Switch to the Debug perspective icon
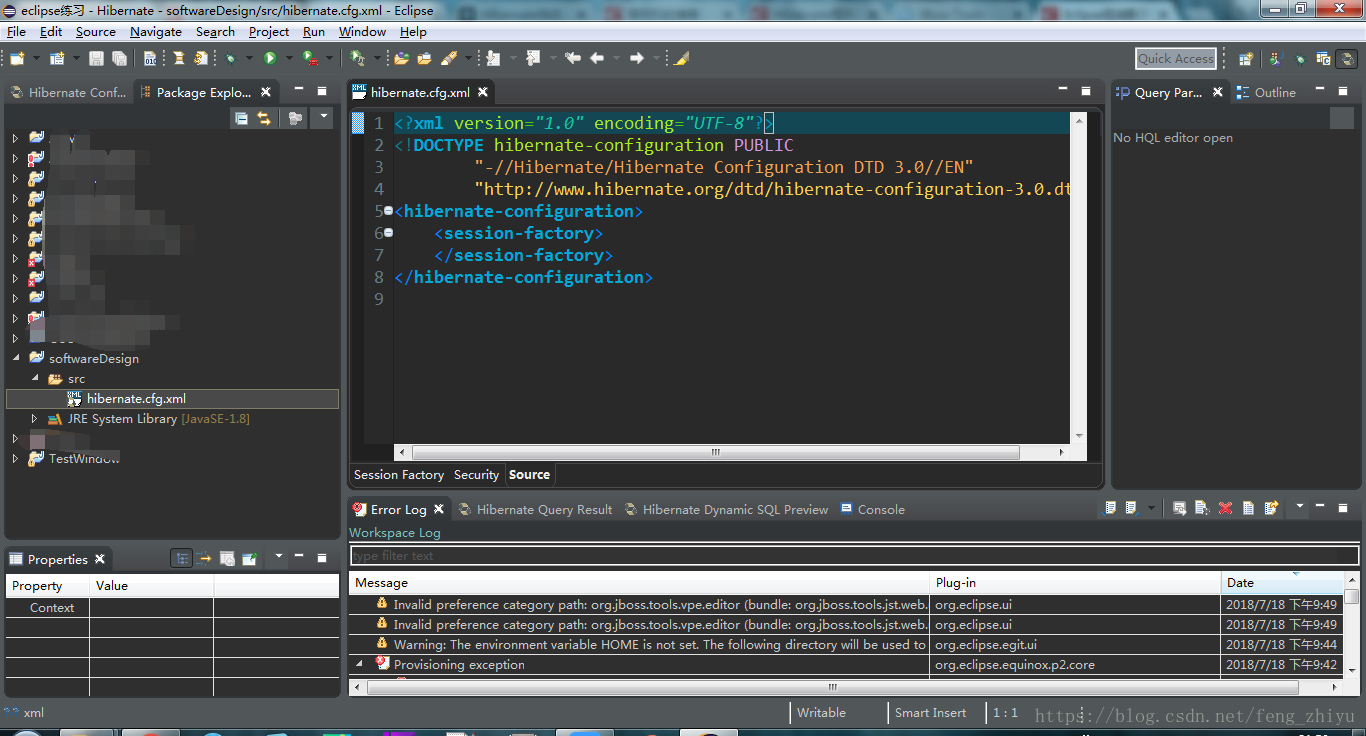 pos(1299,59)
